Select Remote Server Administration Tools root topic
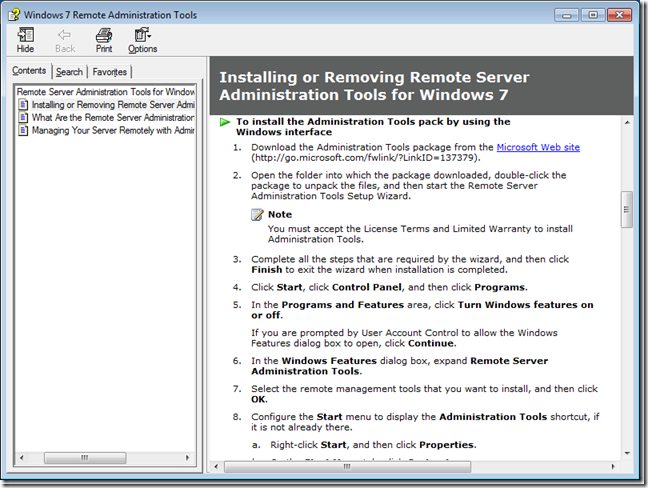 pyautogui.click(x=105, y=92)
